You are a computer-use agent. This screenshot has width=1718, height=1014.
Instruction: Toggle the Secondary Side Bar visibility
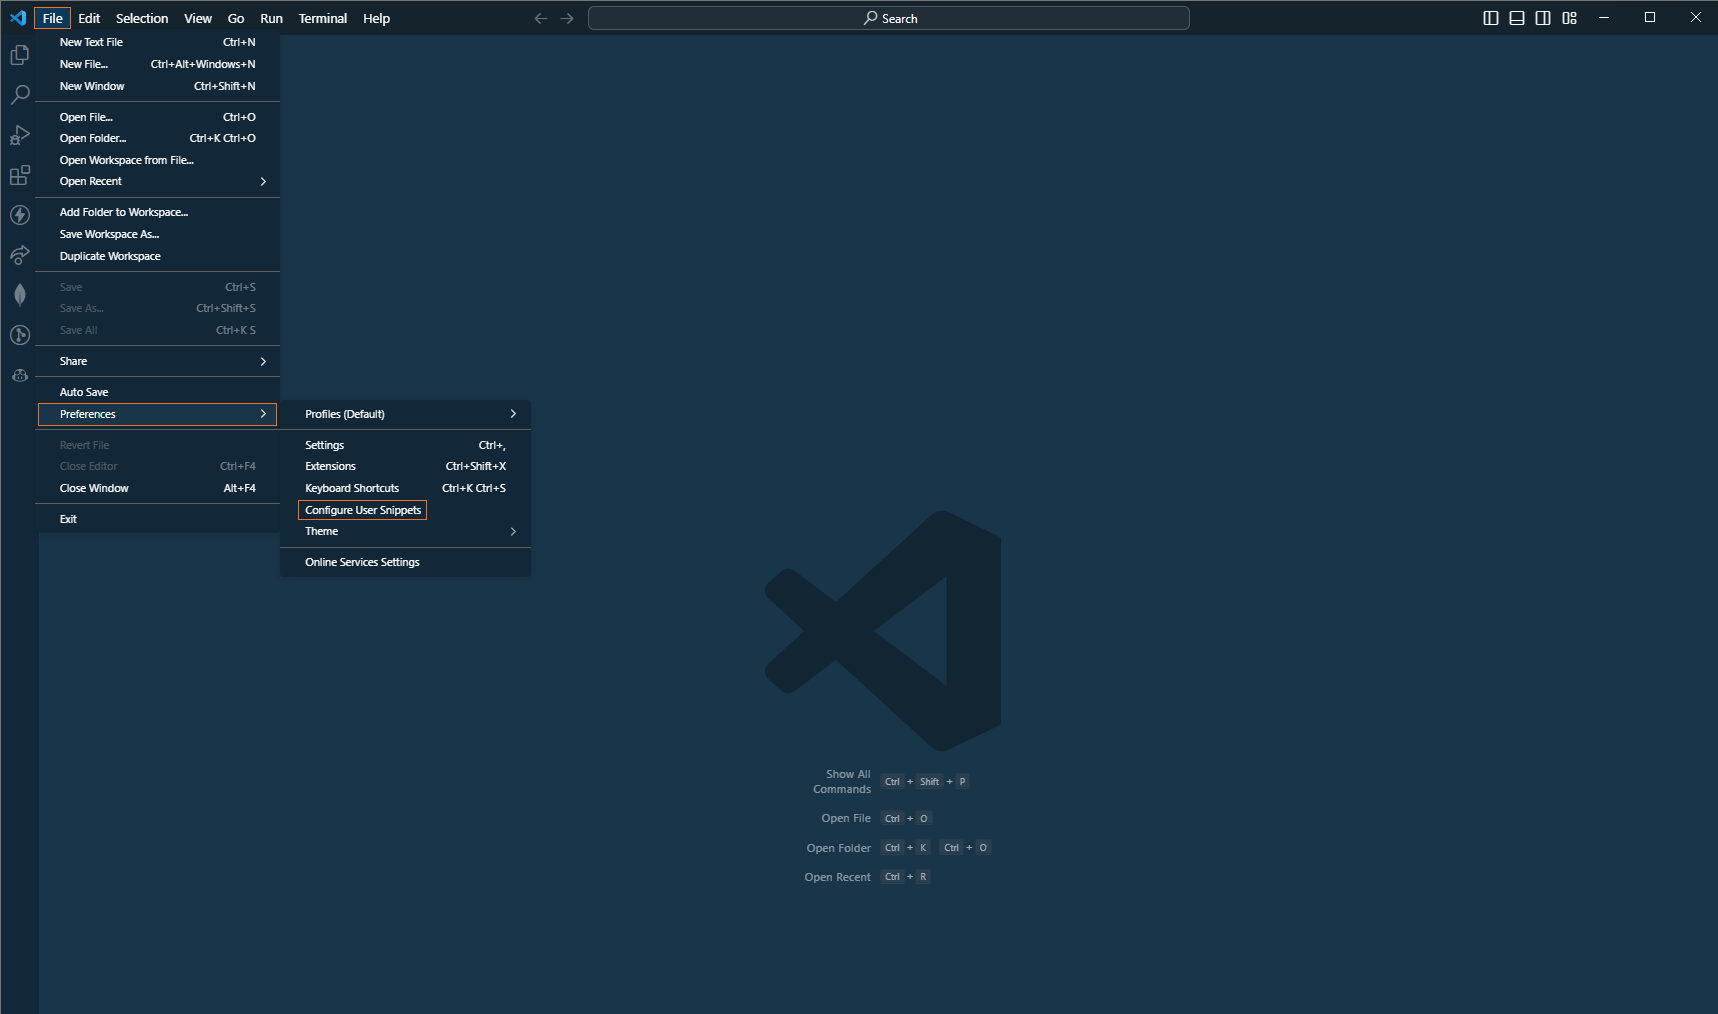pyautogui.click(x=1543, y=18)
